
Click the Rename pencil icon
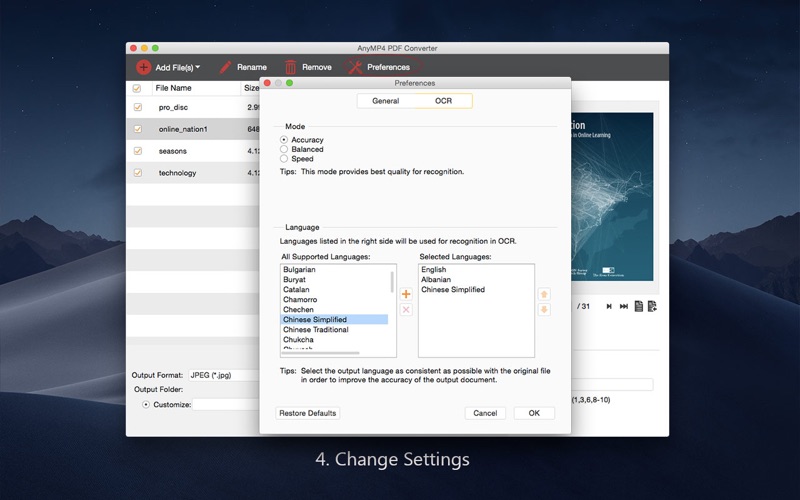point(225,67)
